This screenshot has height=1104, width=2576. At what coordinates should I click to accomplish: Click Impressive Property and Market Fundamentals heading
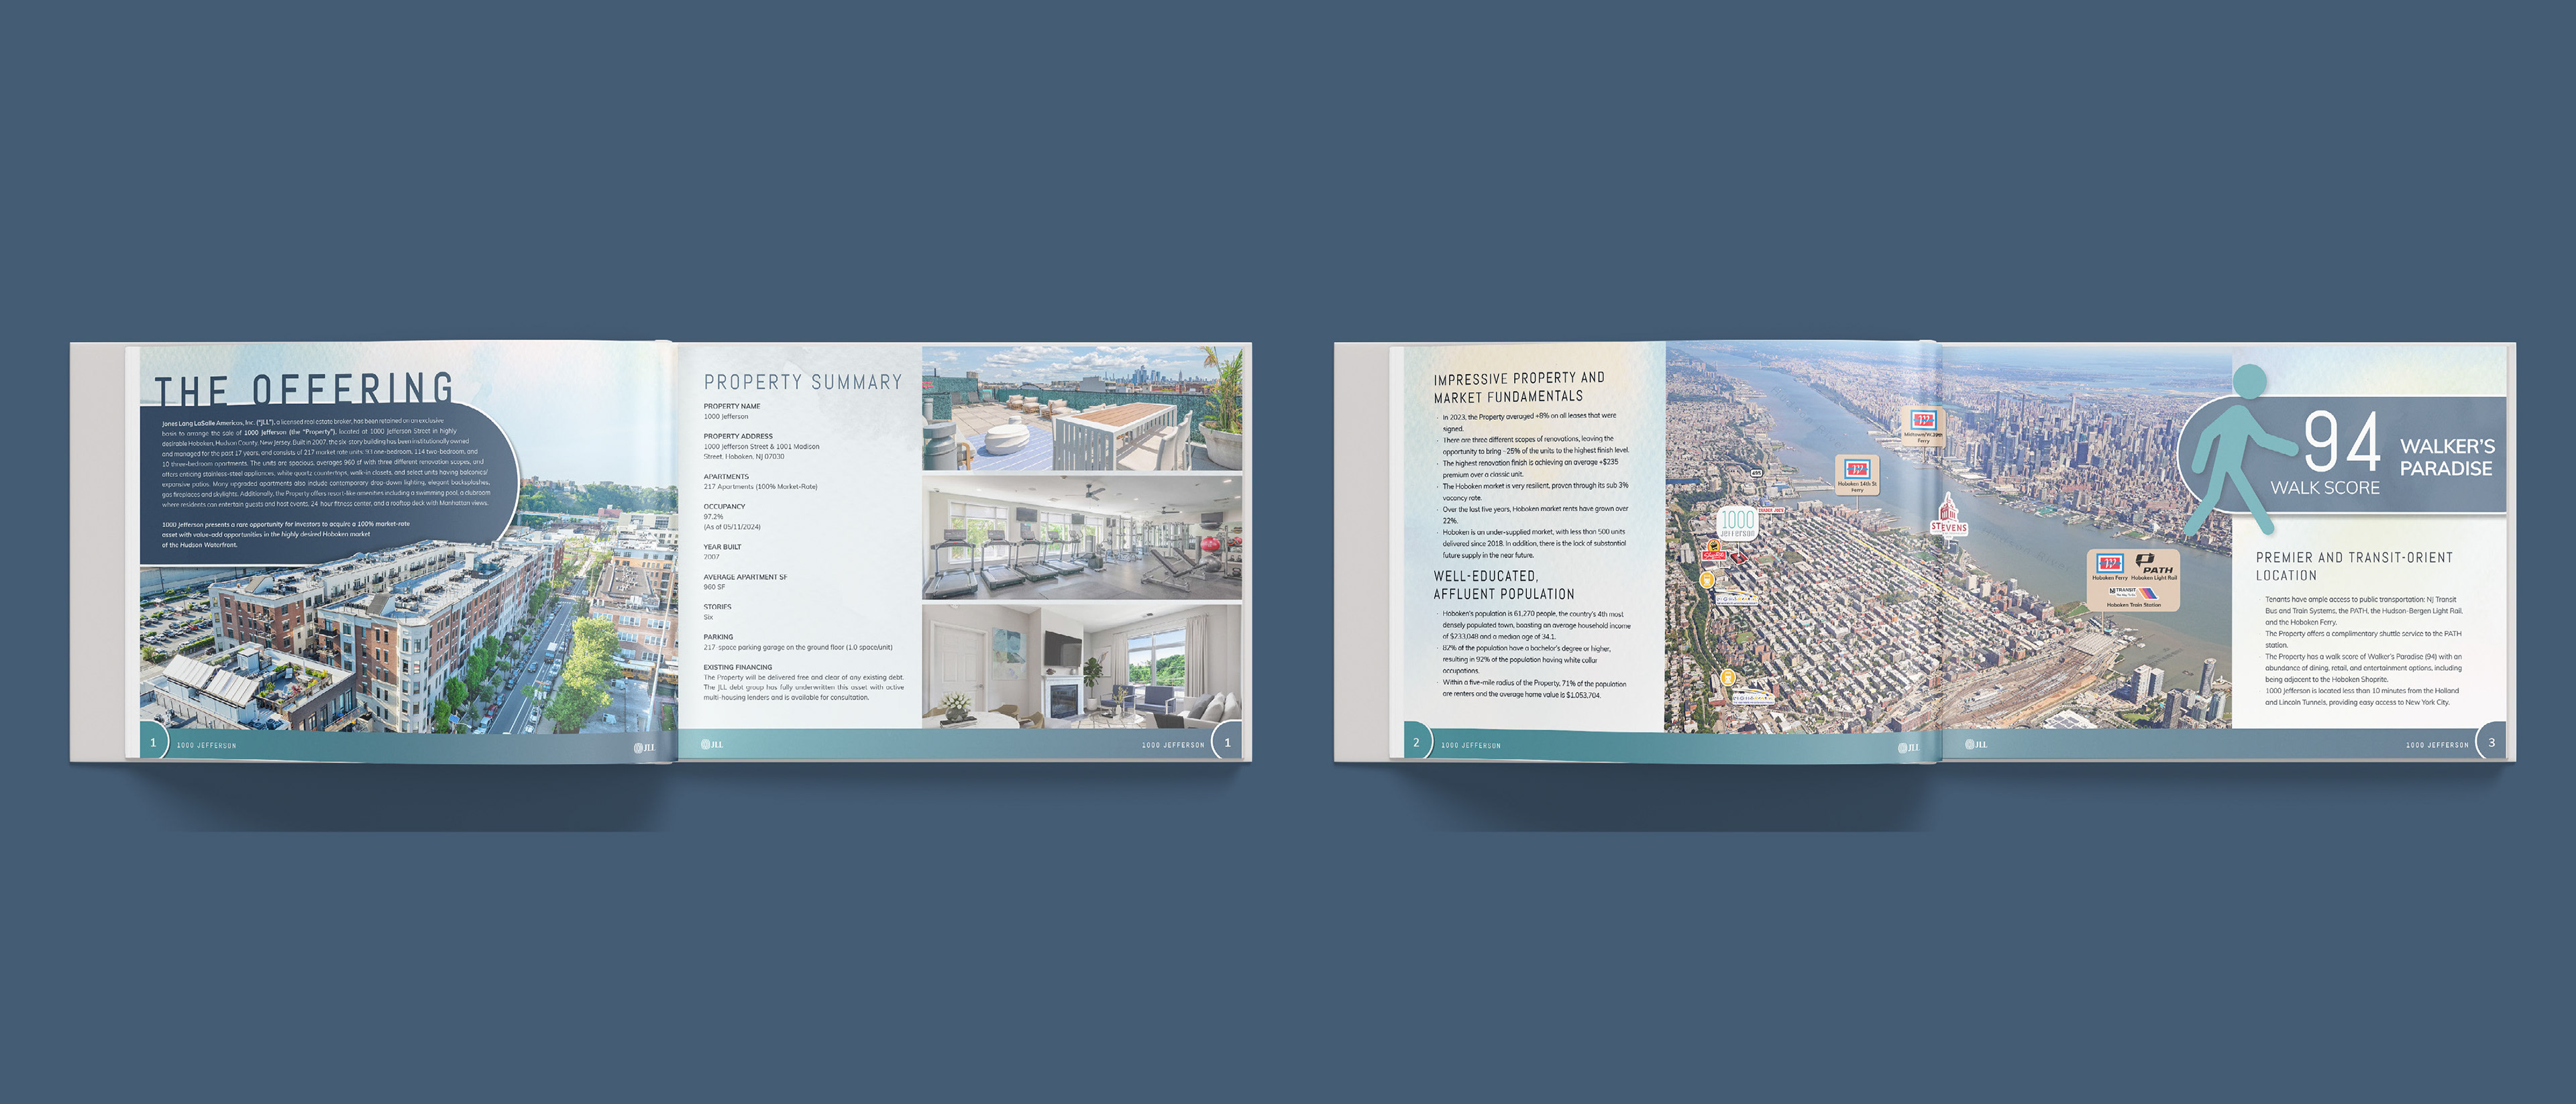pyautogui.click(x=1518, y=387)
